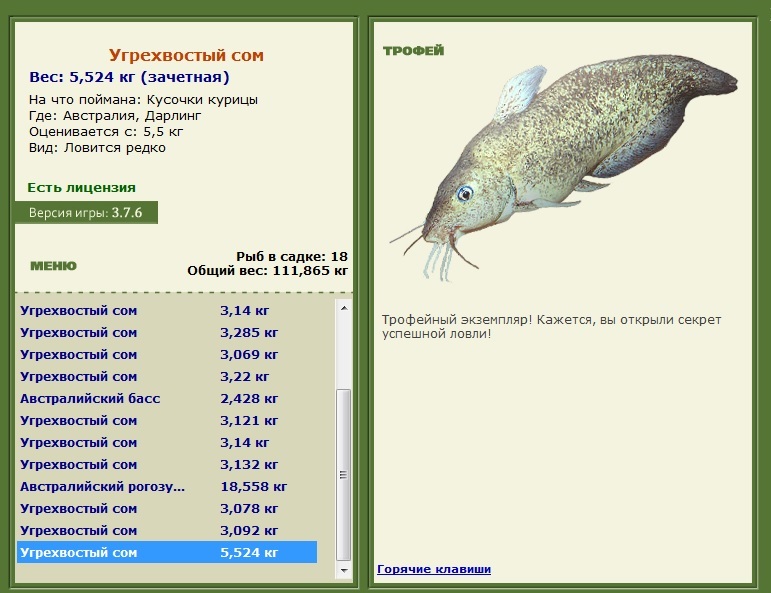Select the Угрехвостый сом 3,132 кг row

point(167,465)
